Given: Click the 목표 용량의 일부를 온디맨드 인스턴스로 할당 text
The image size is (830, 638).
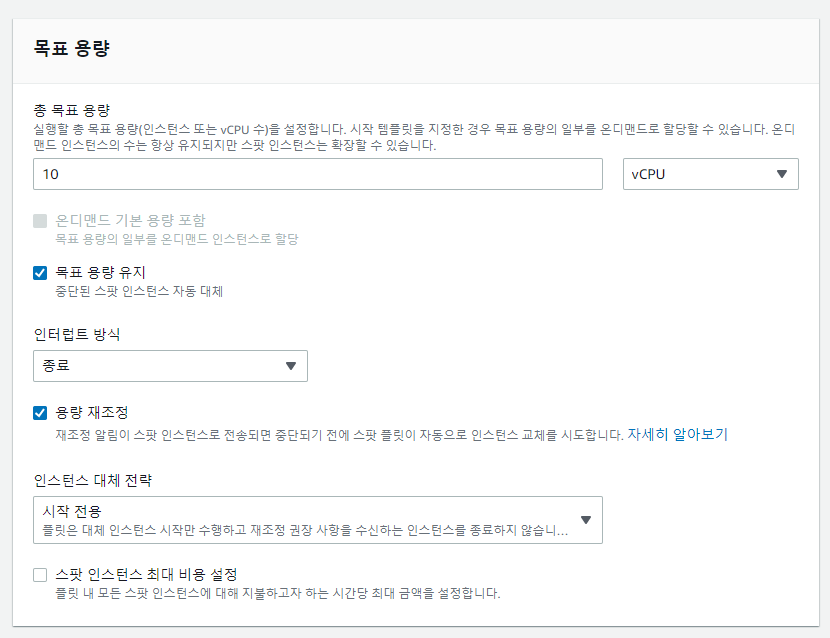Looking at the screenshot, I should [177, 239].
